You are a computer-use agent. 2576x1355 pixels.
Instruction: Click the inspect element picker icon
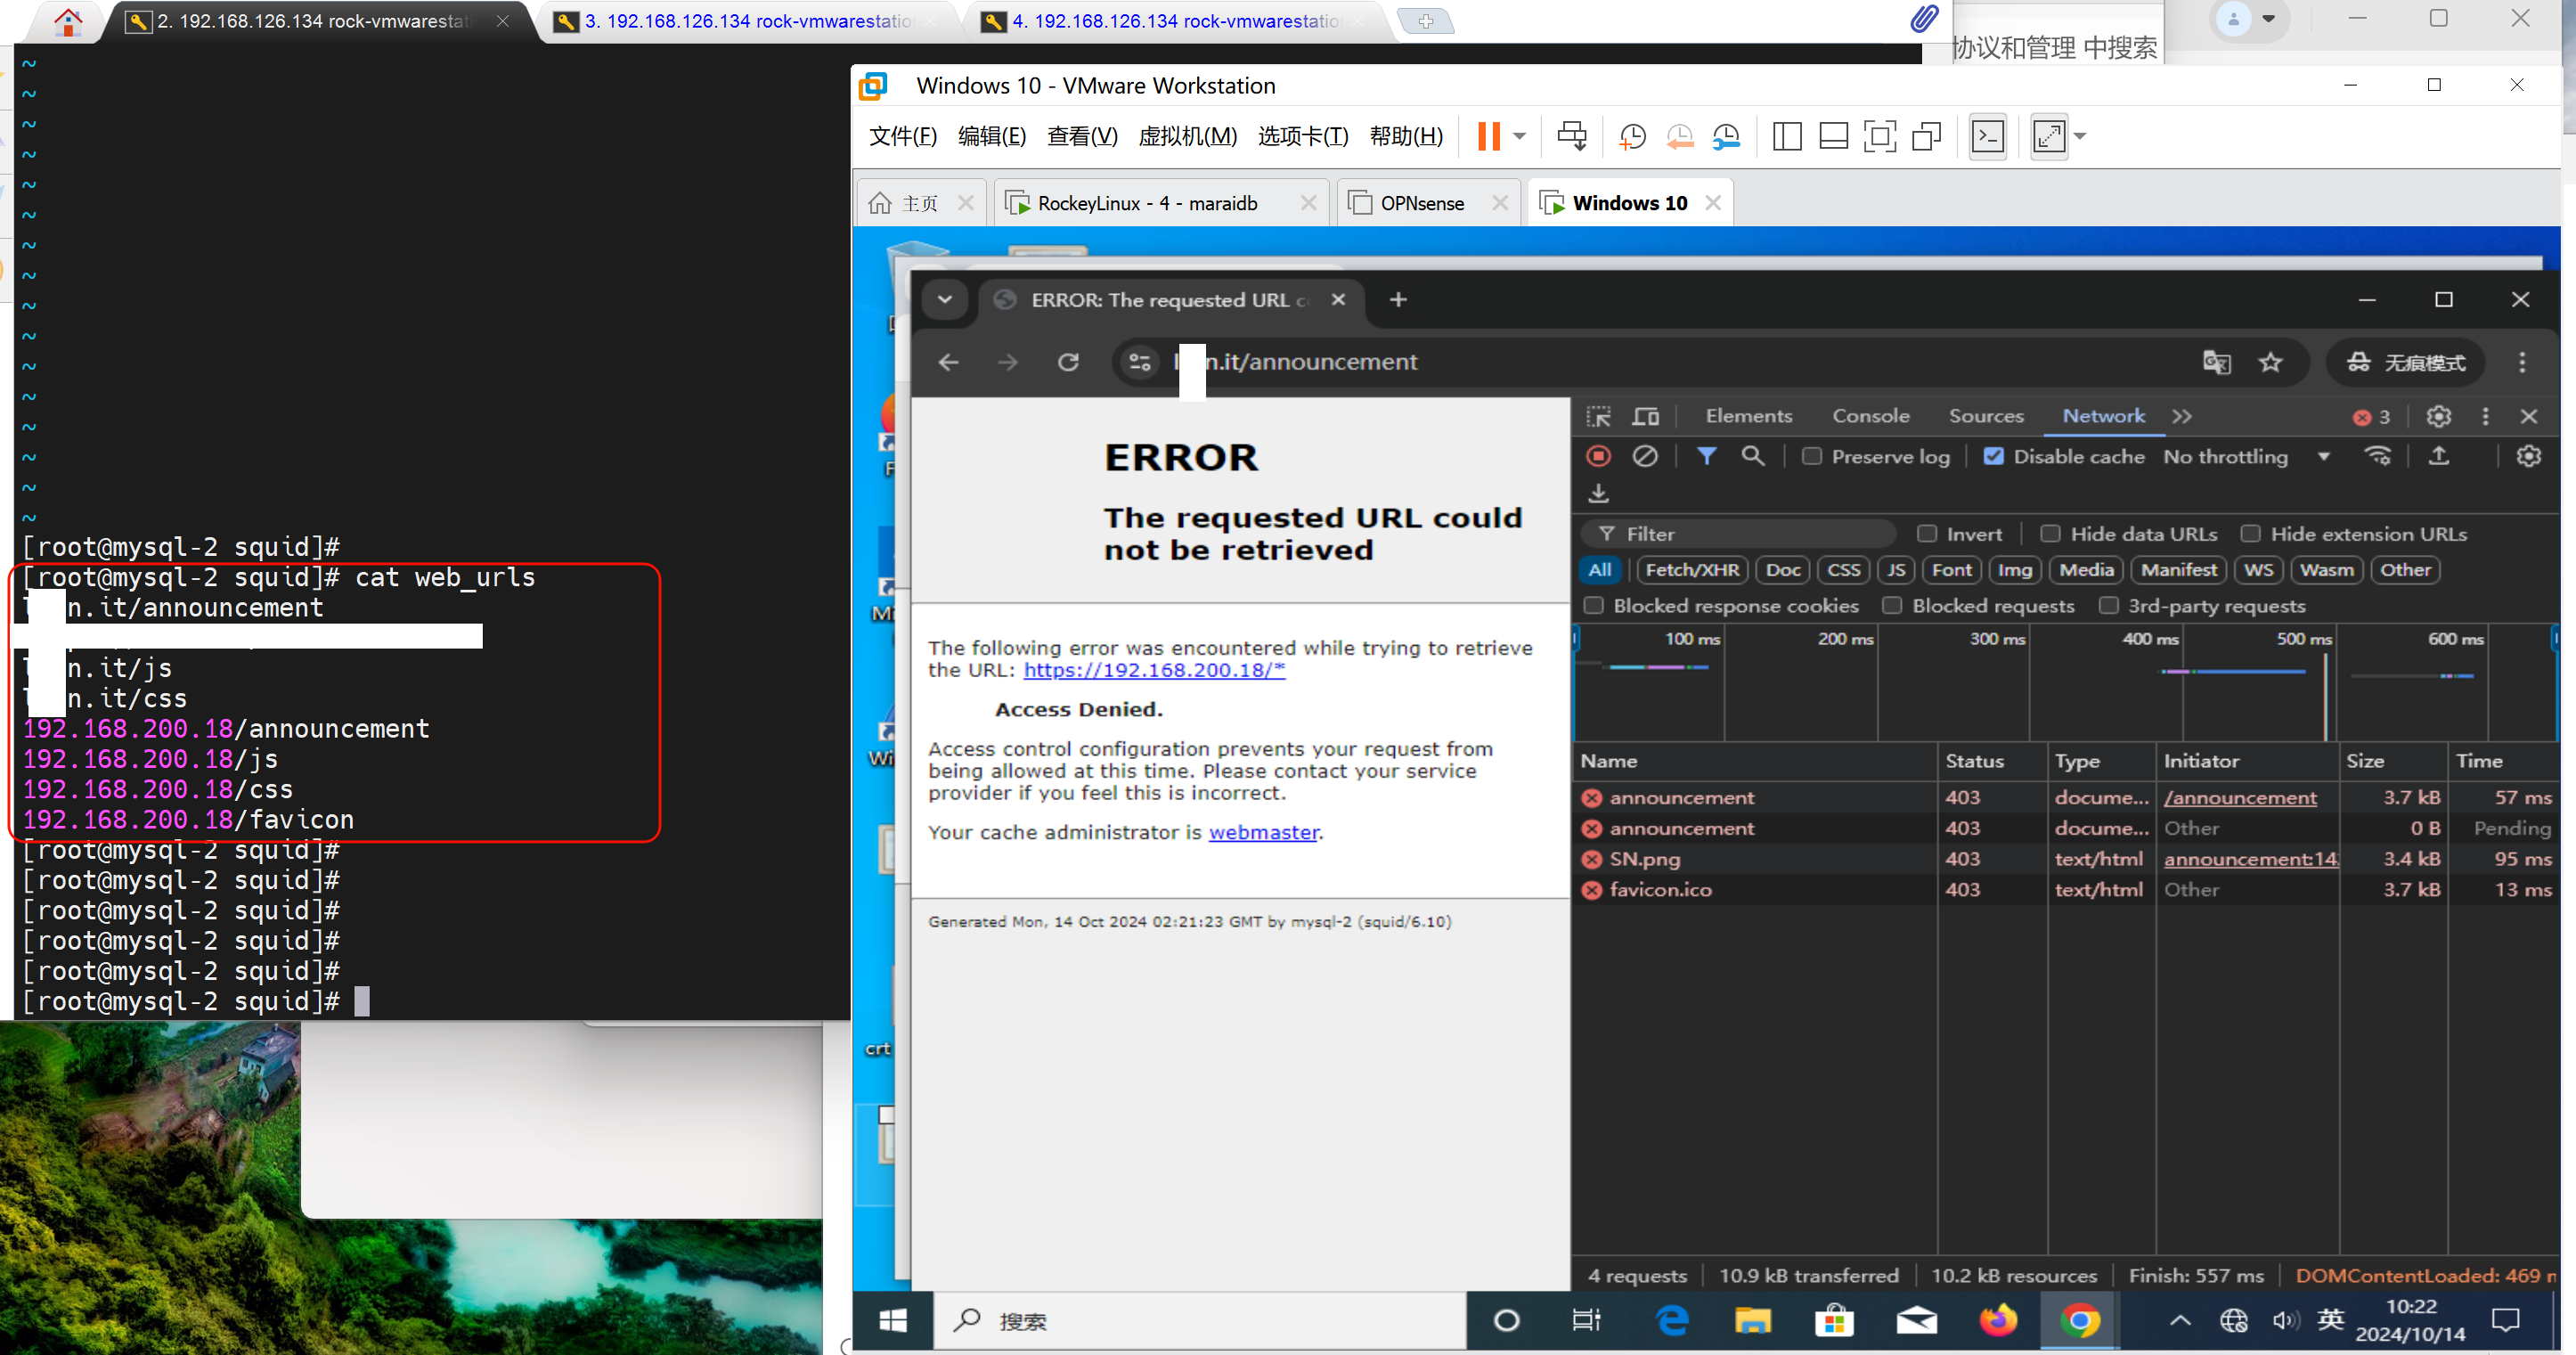[1598, 416]
